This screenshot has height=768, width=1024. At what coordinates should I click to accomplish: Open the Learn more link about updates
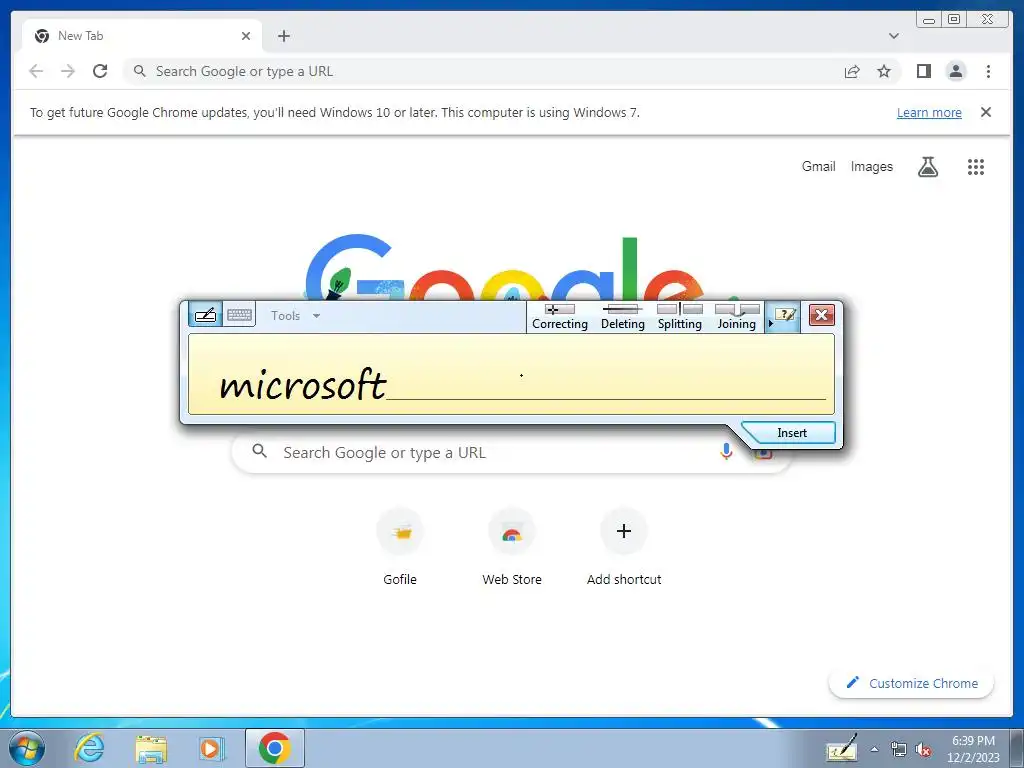point(929,112)
